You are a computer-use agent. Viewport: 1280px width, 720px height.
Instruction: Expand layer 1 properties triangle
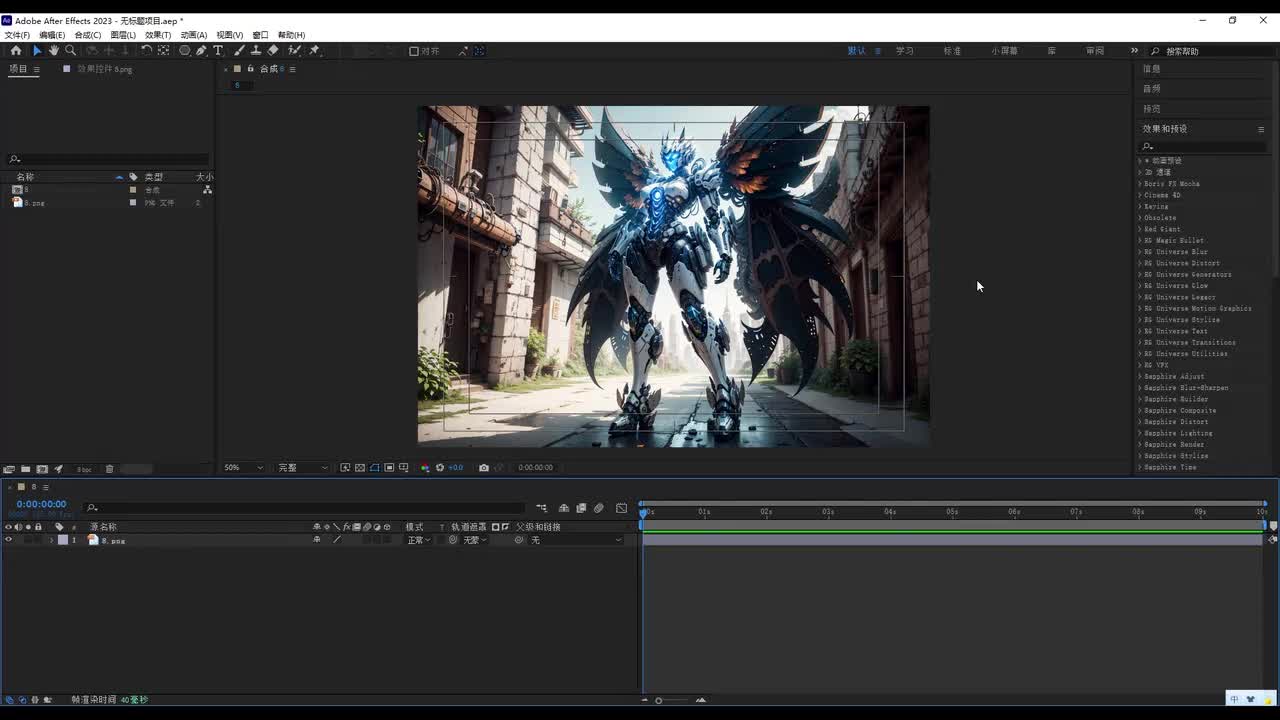[52, 540]
